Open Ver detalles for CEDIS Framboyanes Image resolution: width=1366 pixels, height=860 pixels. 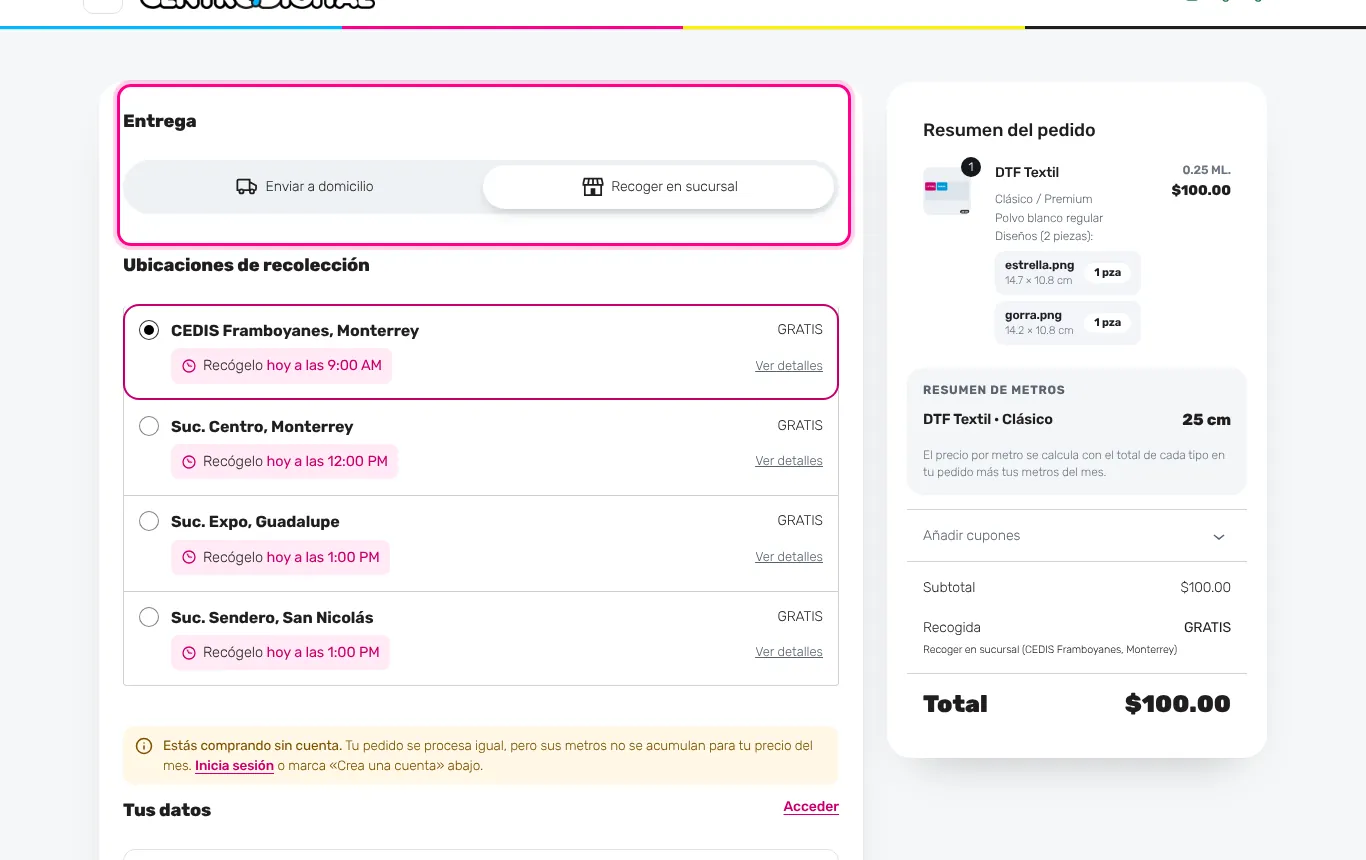(x=789, y=366)
